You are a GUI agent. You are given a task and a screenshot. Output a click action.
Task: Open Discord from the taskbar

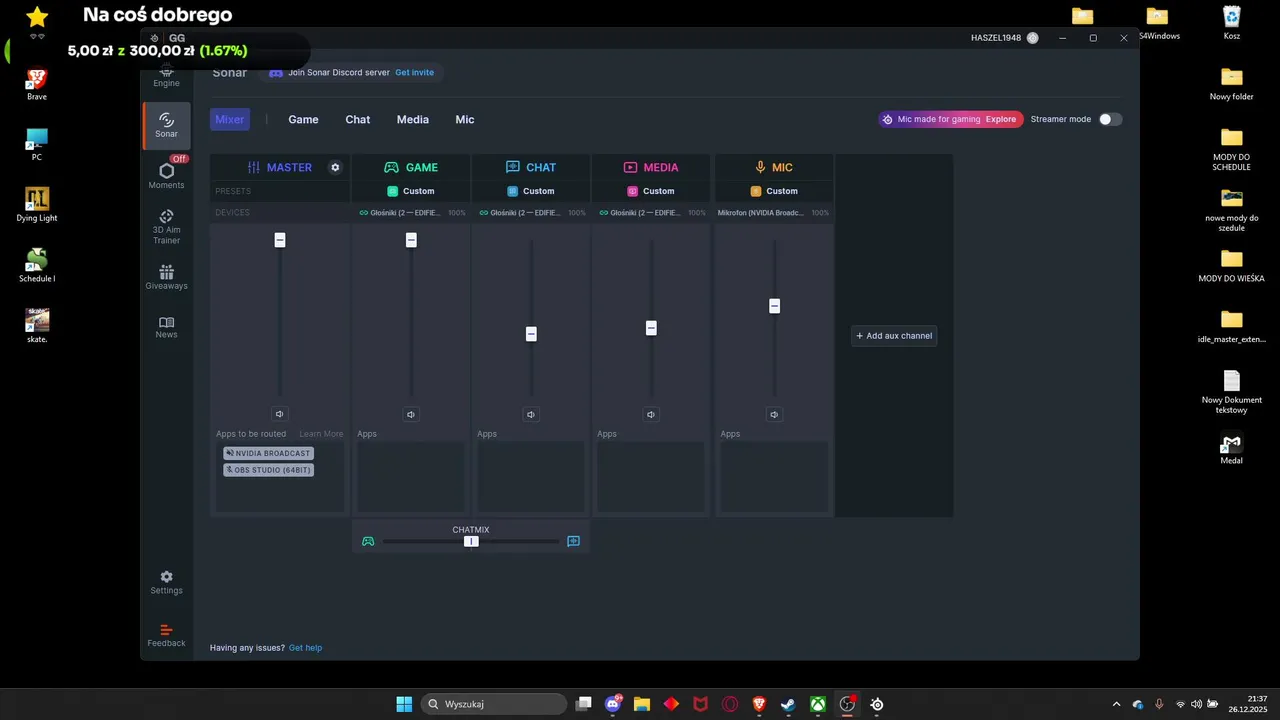(613, 704)
